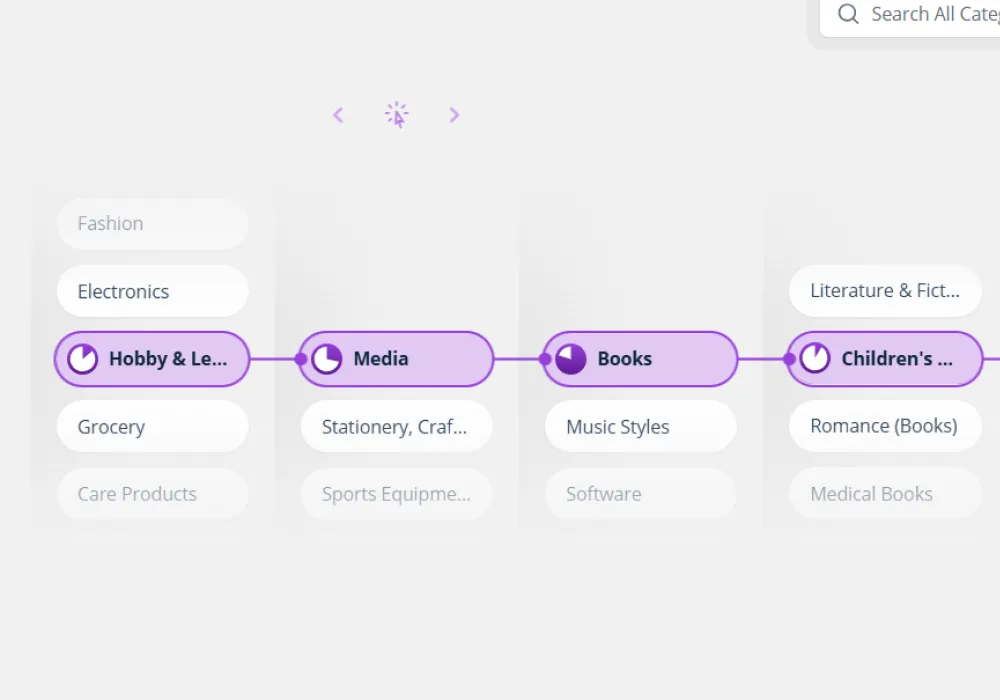The width and height of the screenshot is (1000, 700).
Task: Click the pie chart icon on Hobby & Leisure
Action: [83, 359]
